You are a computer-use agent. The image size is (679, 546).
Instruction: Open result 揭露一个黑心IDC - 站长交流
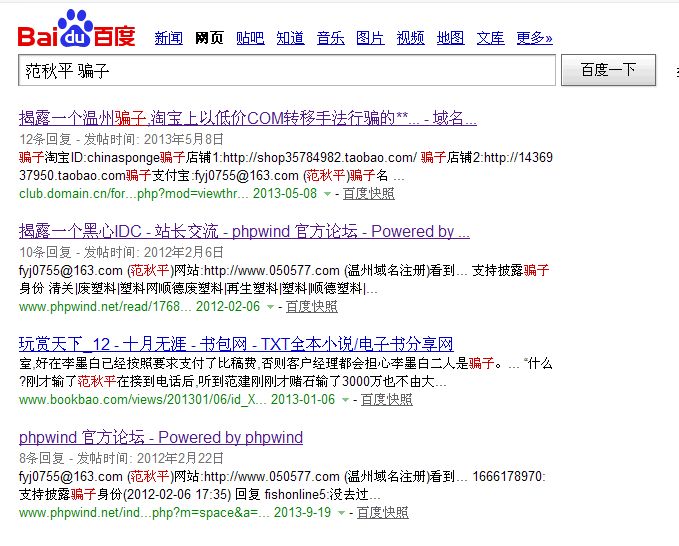244,231
